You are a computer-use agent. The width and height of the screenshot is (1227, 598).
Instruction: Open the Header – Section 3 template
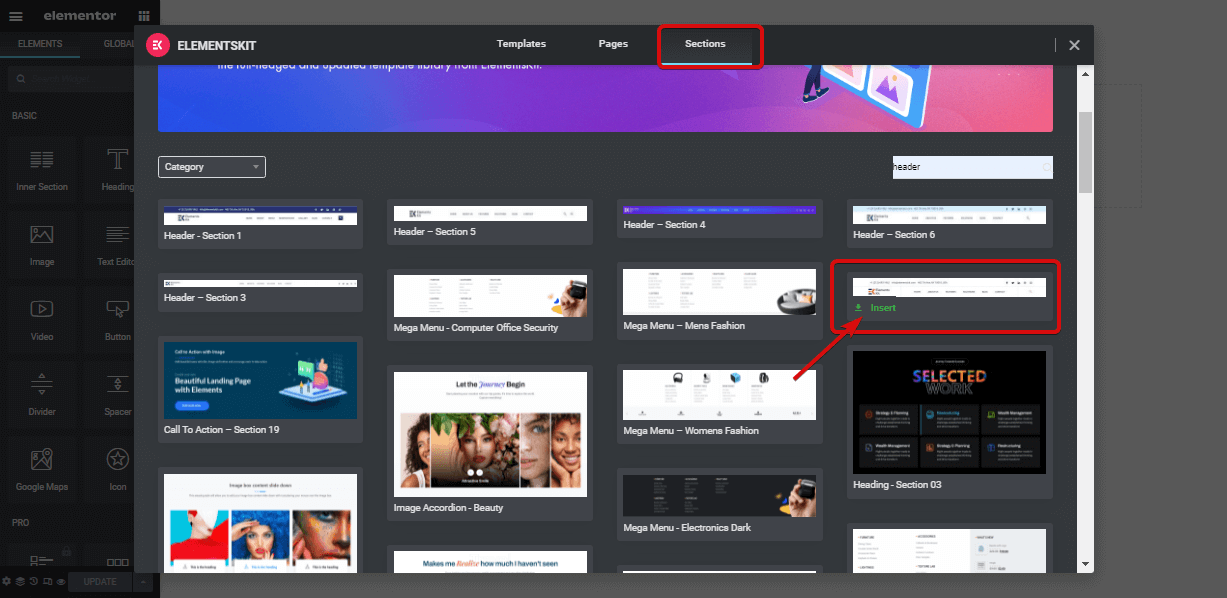[260, 291]
